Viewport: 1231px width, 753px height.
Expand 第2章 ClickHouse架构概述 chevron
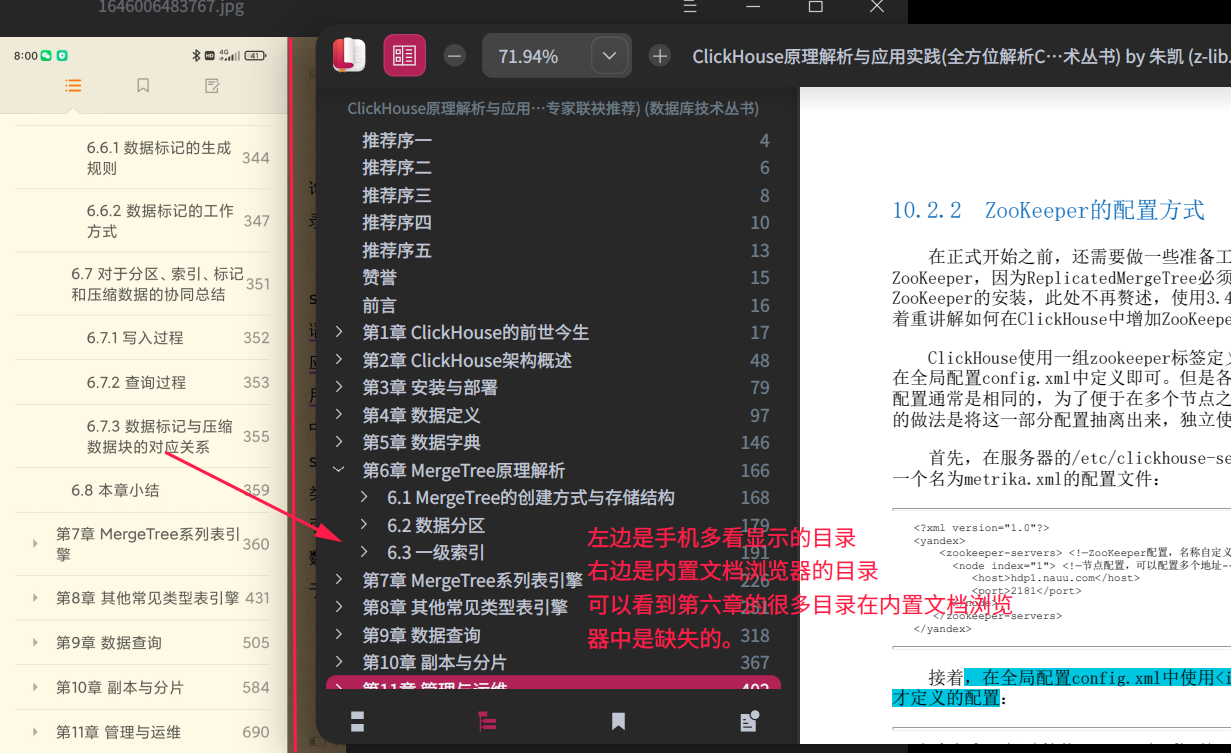(340, 360)
